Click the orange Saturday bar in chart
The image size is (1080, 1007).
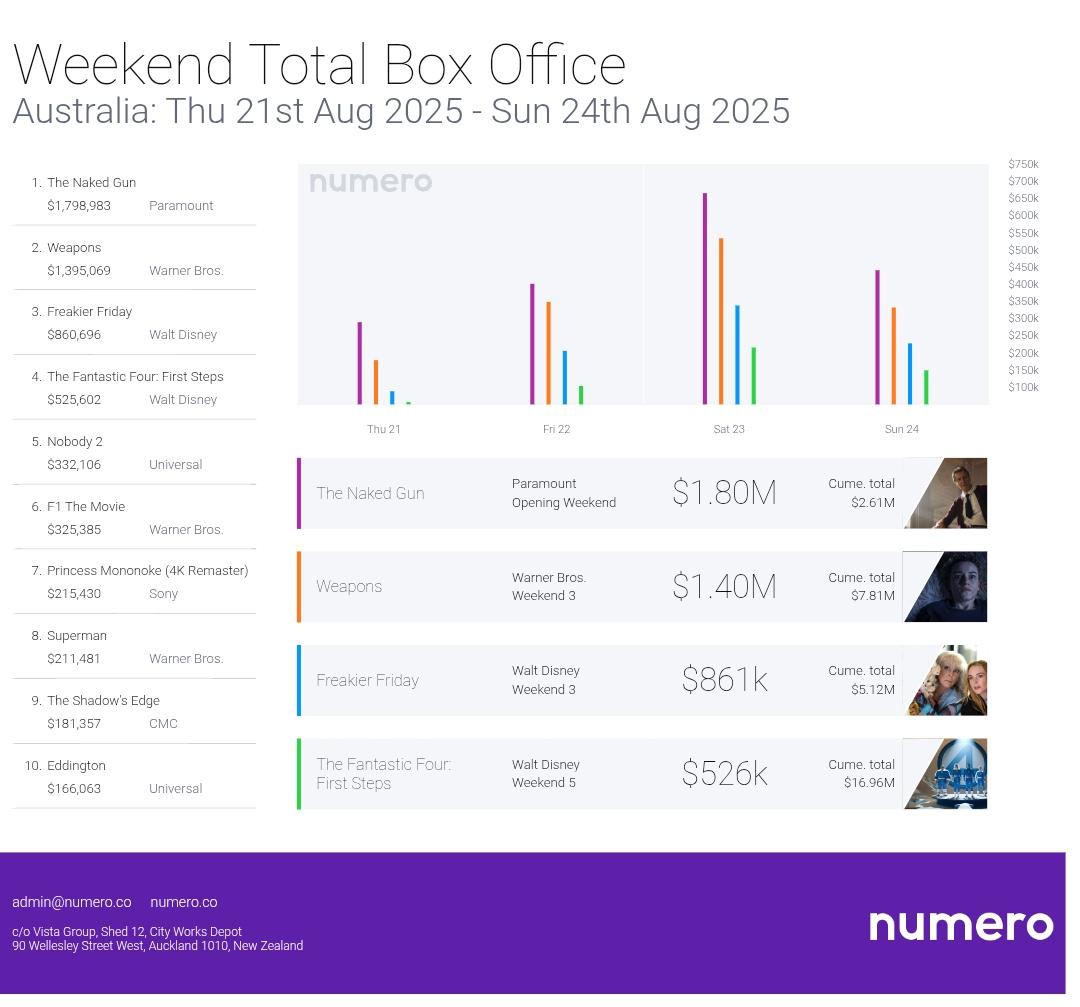coord(721,321)
